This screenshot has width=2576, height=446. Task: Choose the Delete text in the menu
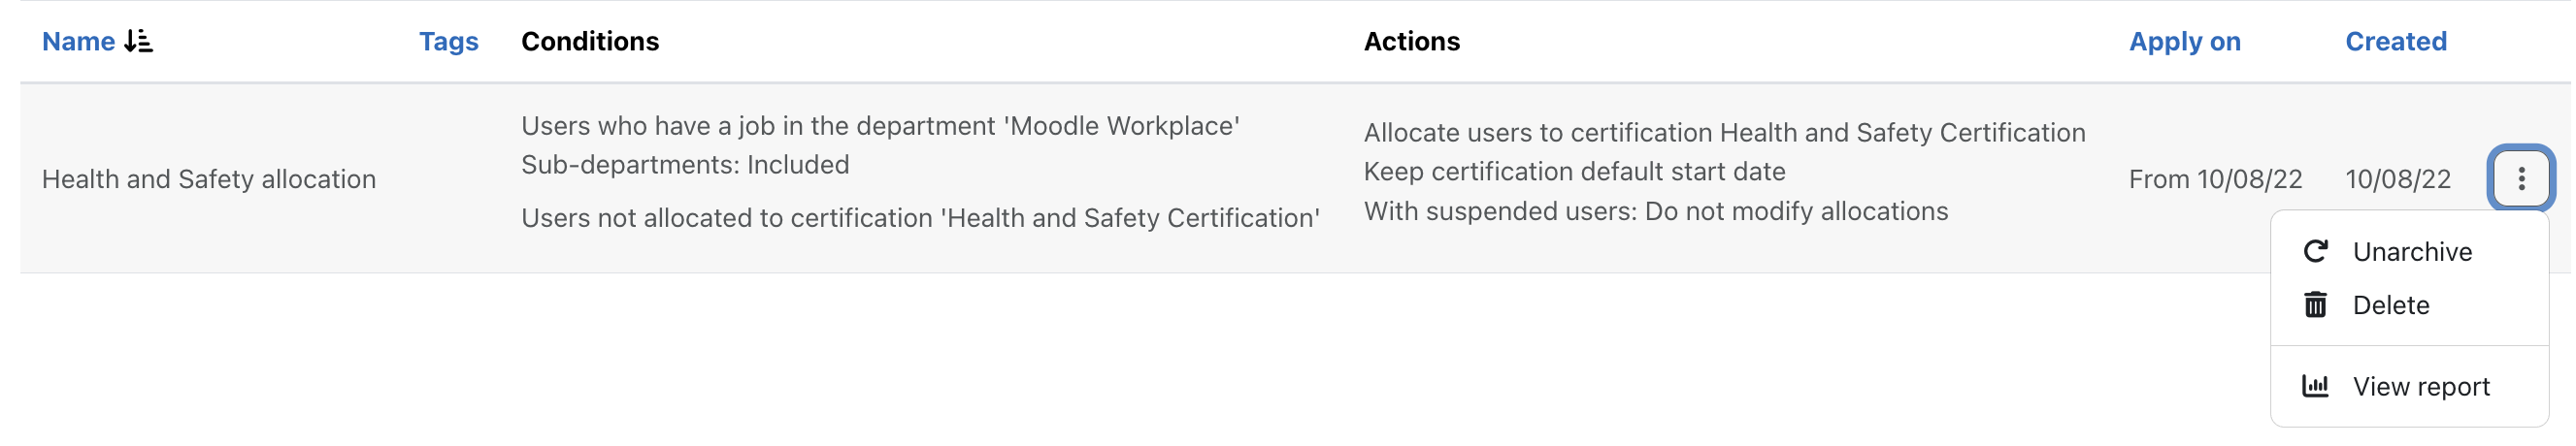point(2390,305)
